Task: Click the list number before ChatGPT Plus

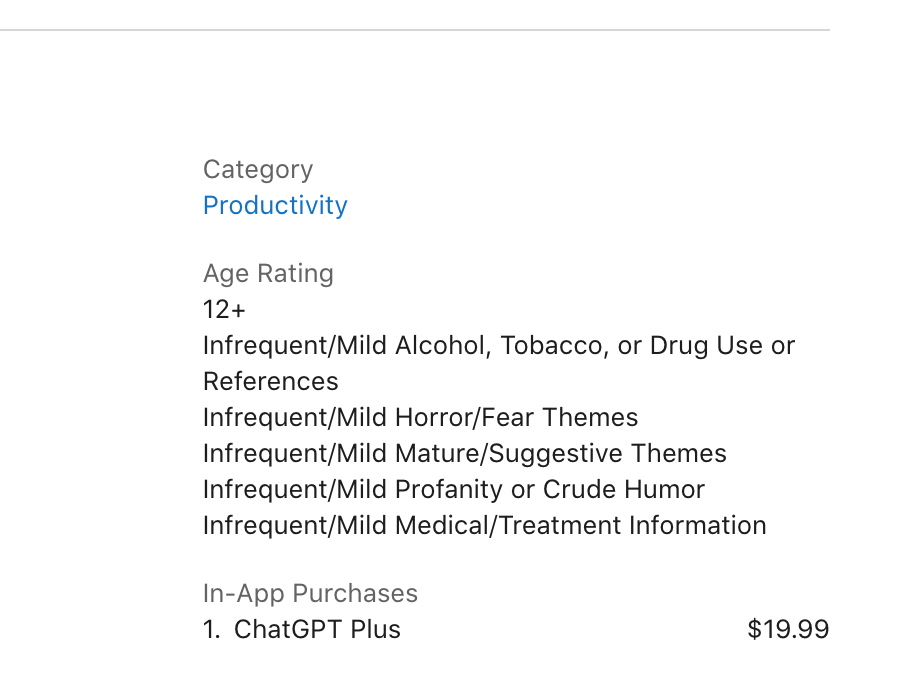Action: coord(211,629)
